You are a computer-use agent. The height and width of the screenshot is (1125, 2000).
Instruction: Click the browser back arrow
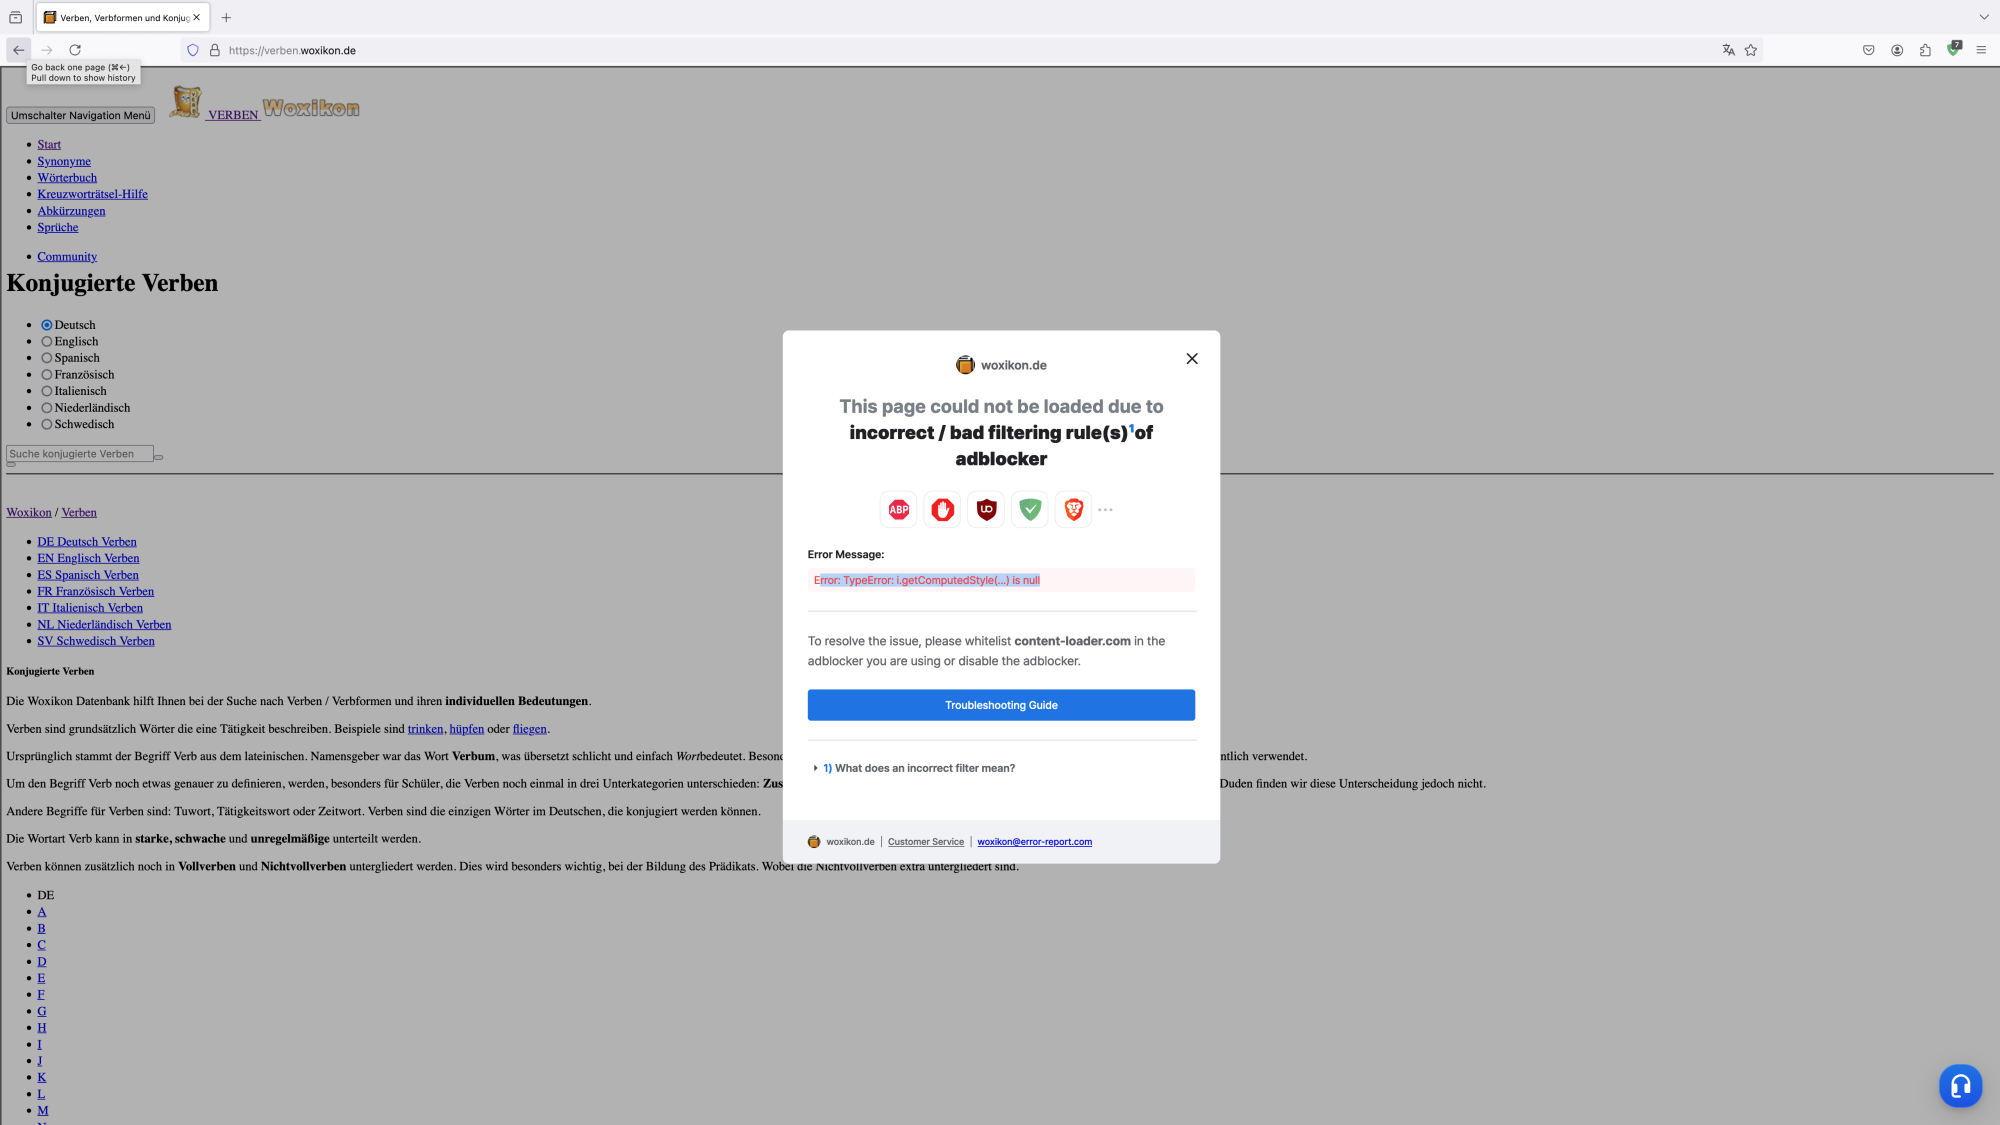(18, 50)
